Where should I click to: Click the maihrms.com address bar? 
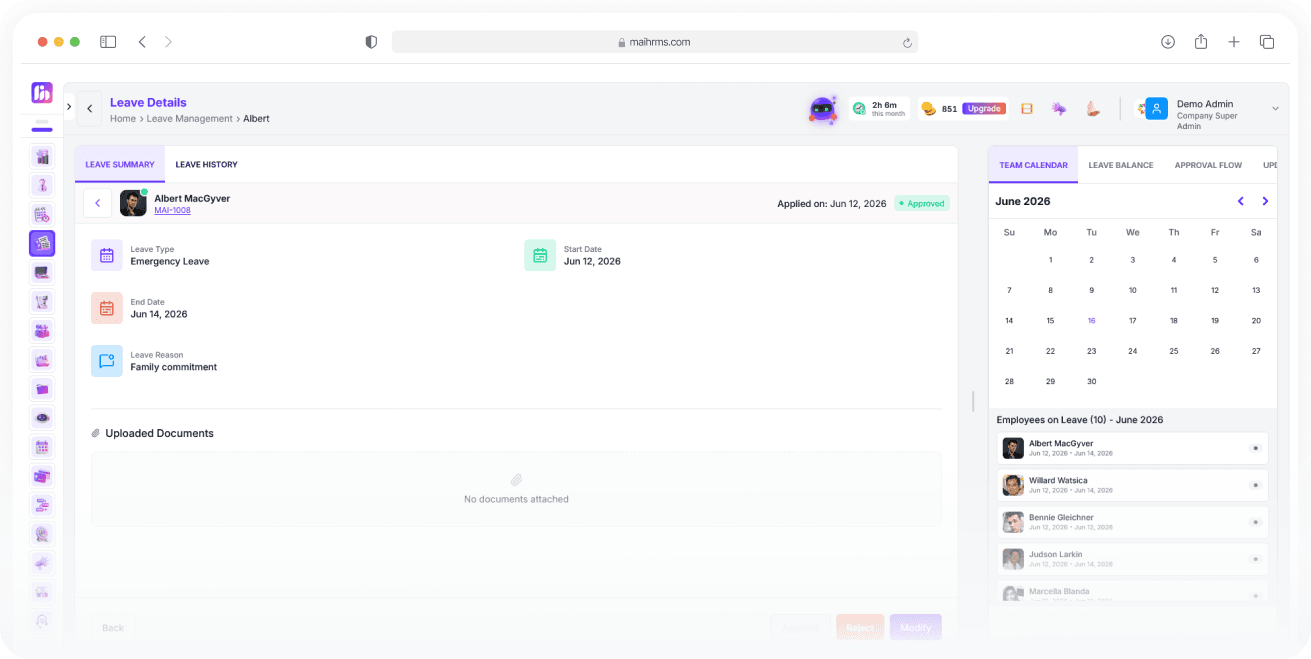654,42
